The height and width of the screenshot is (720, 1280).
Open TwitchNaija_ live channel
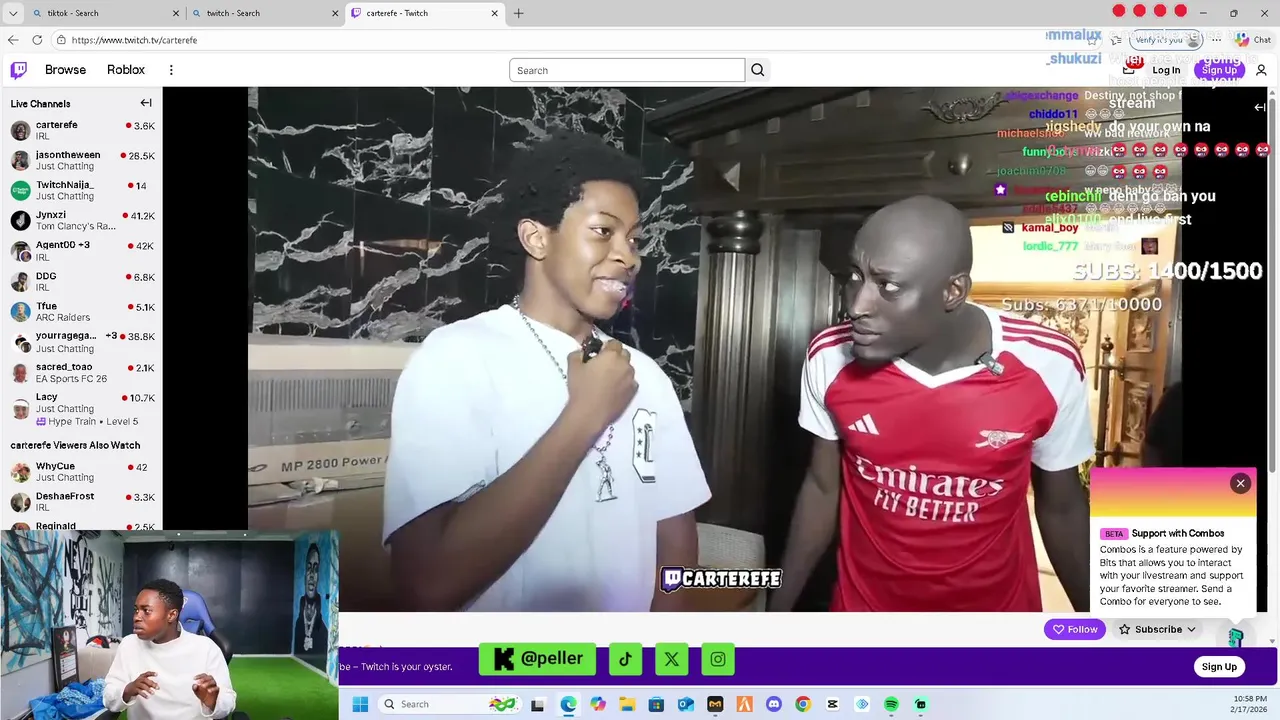pos(81,190)
